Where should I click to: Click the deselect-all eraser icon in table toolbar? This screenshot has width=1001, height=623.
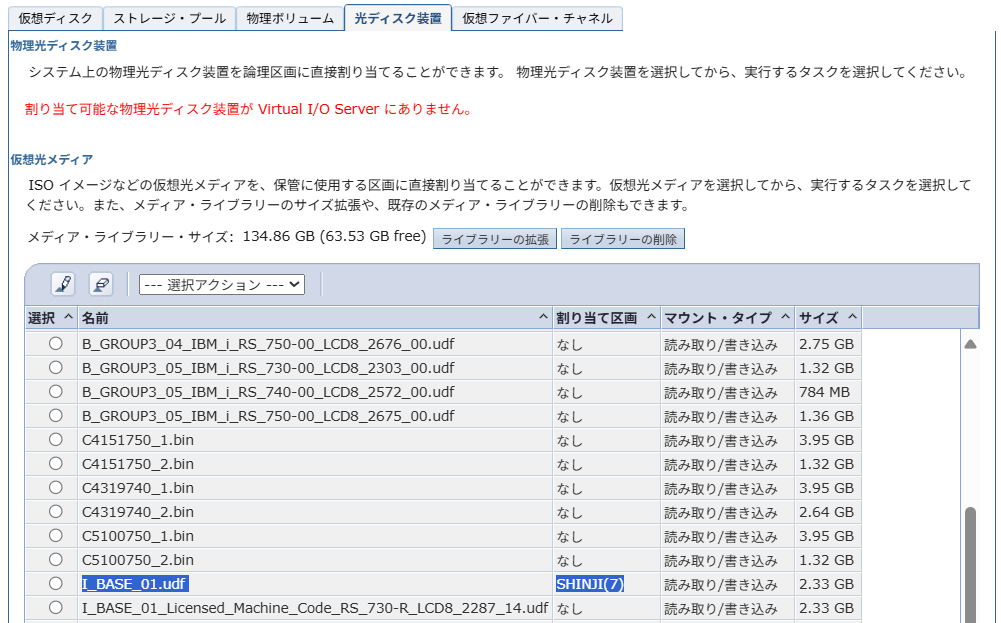[101, 284]
